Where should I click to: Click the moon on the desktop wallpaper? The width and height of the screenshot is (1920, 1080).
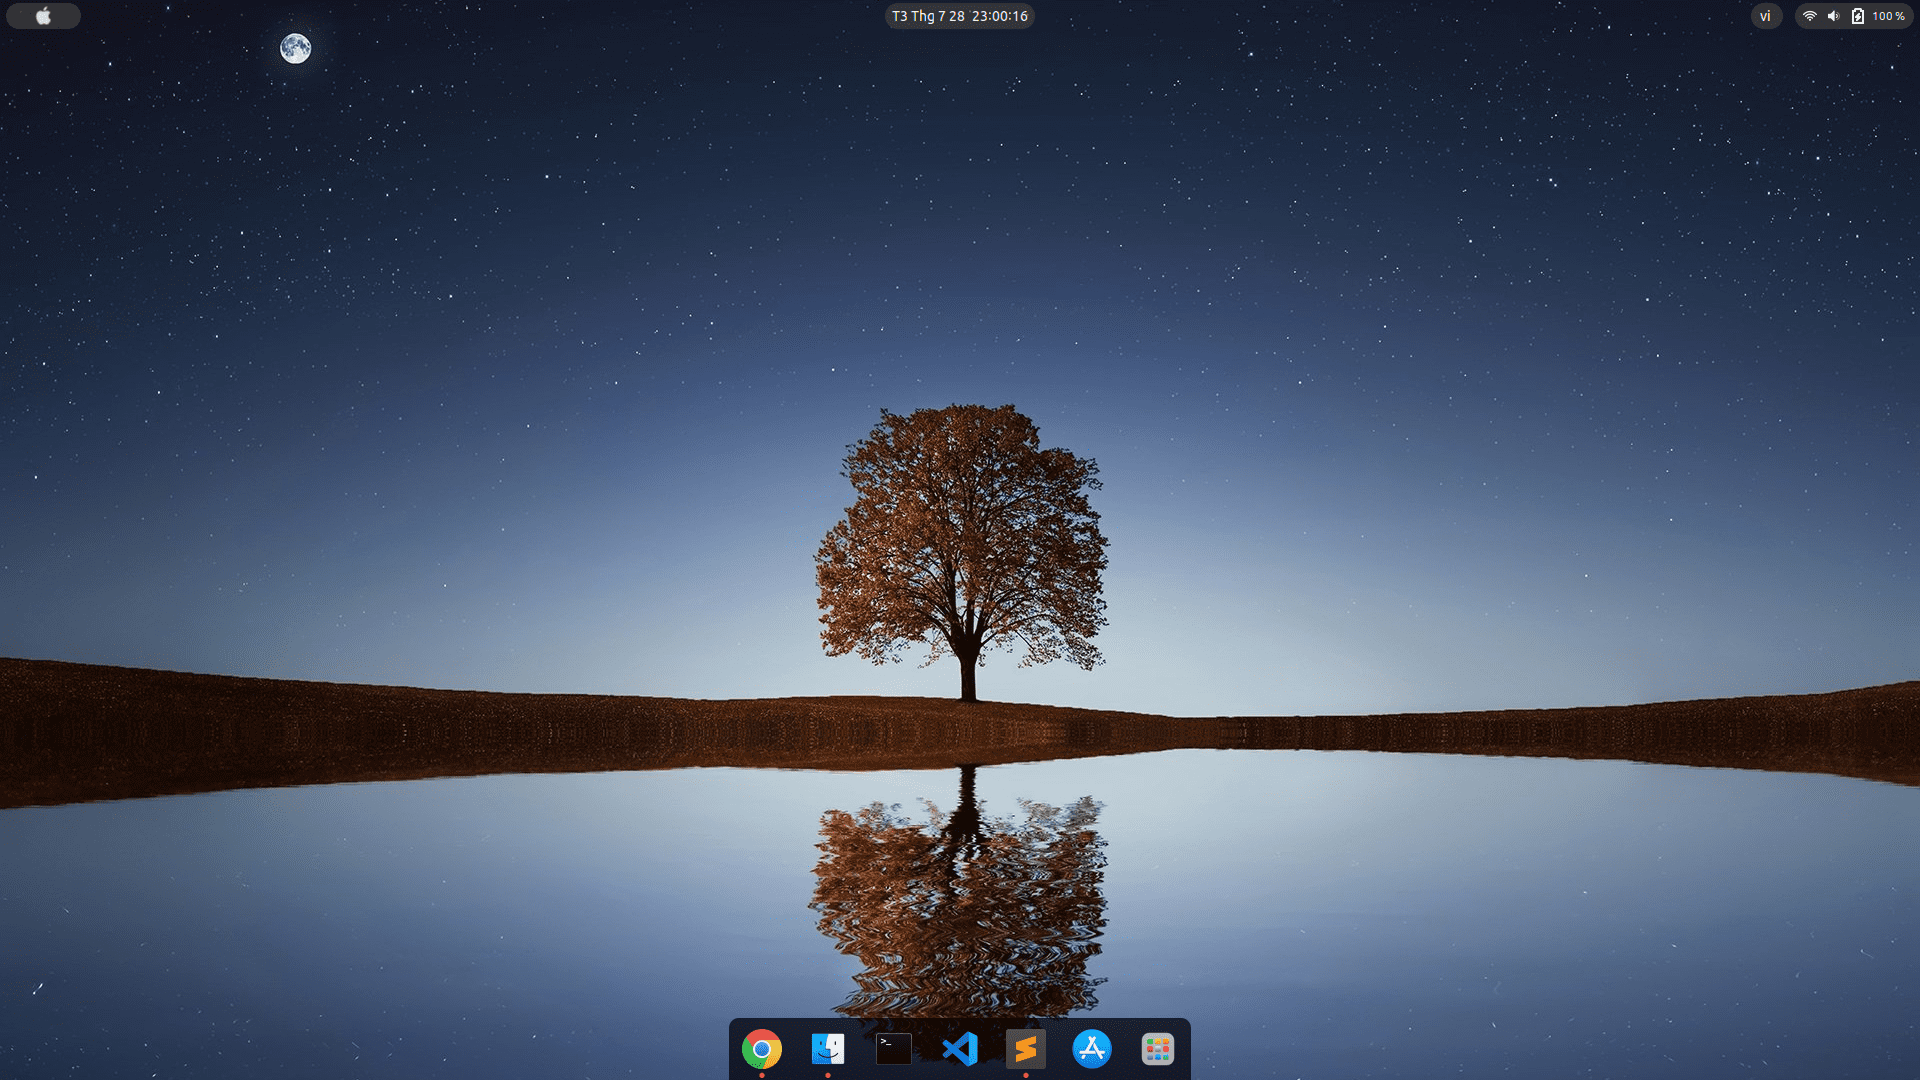point(295,48)
